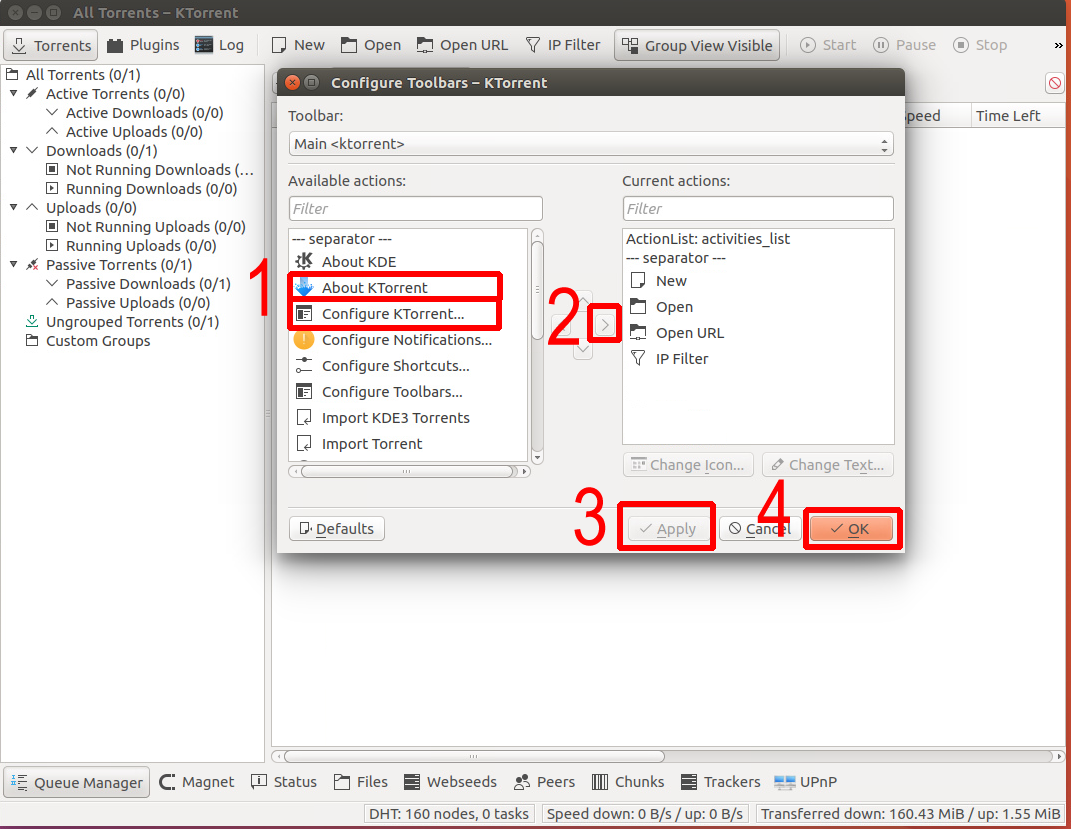This screenshot has width=1071, height=829.
Task: Collapse the Active Torrents group
Action: 13,93
